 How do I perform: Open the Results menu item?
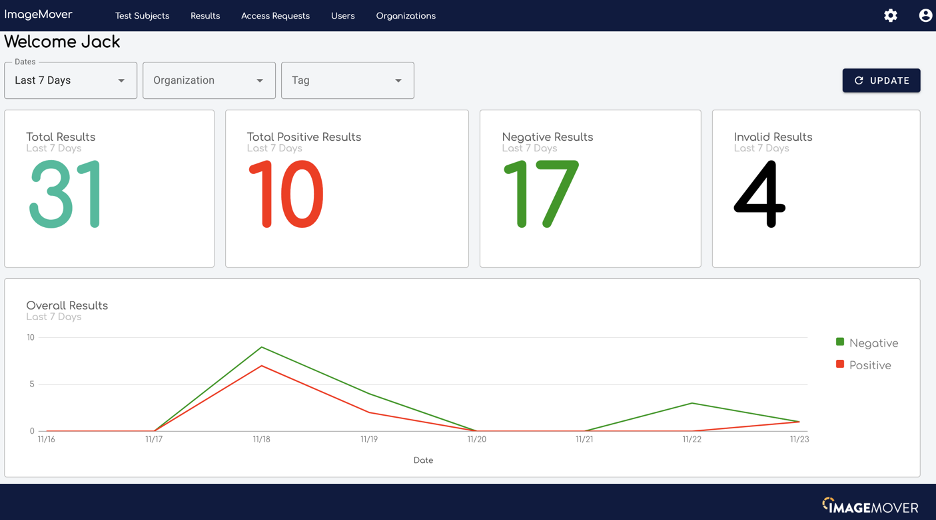[205, 16]
